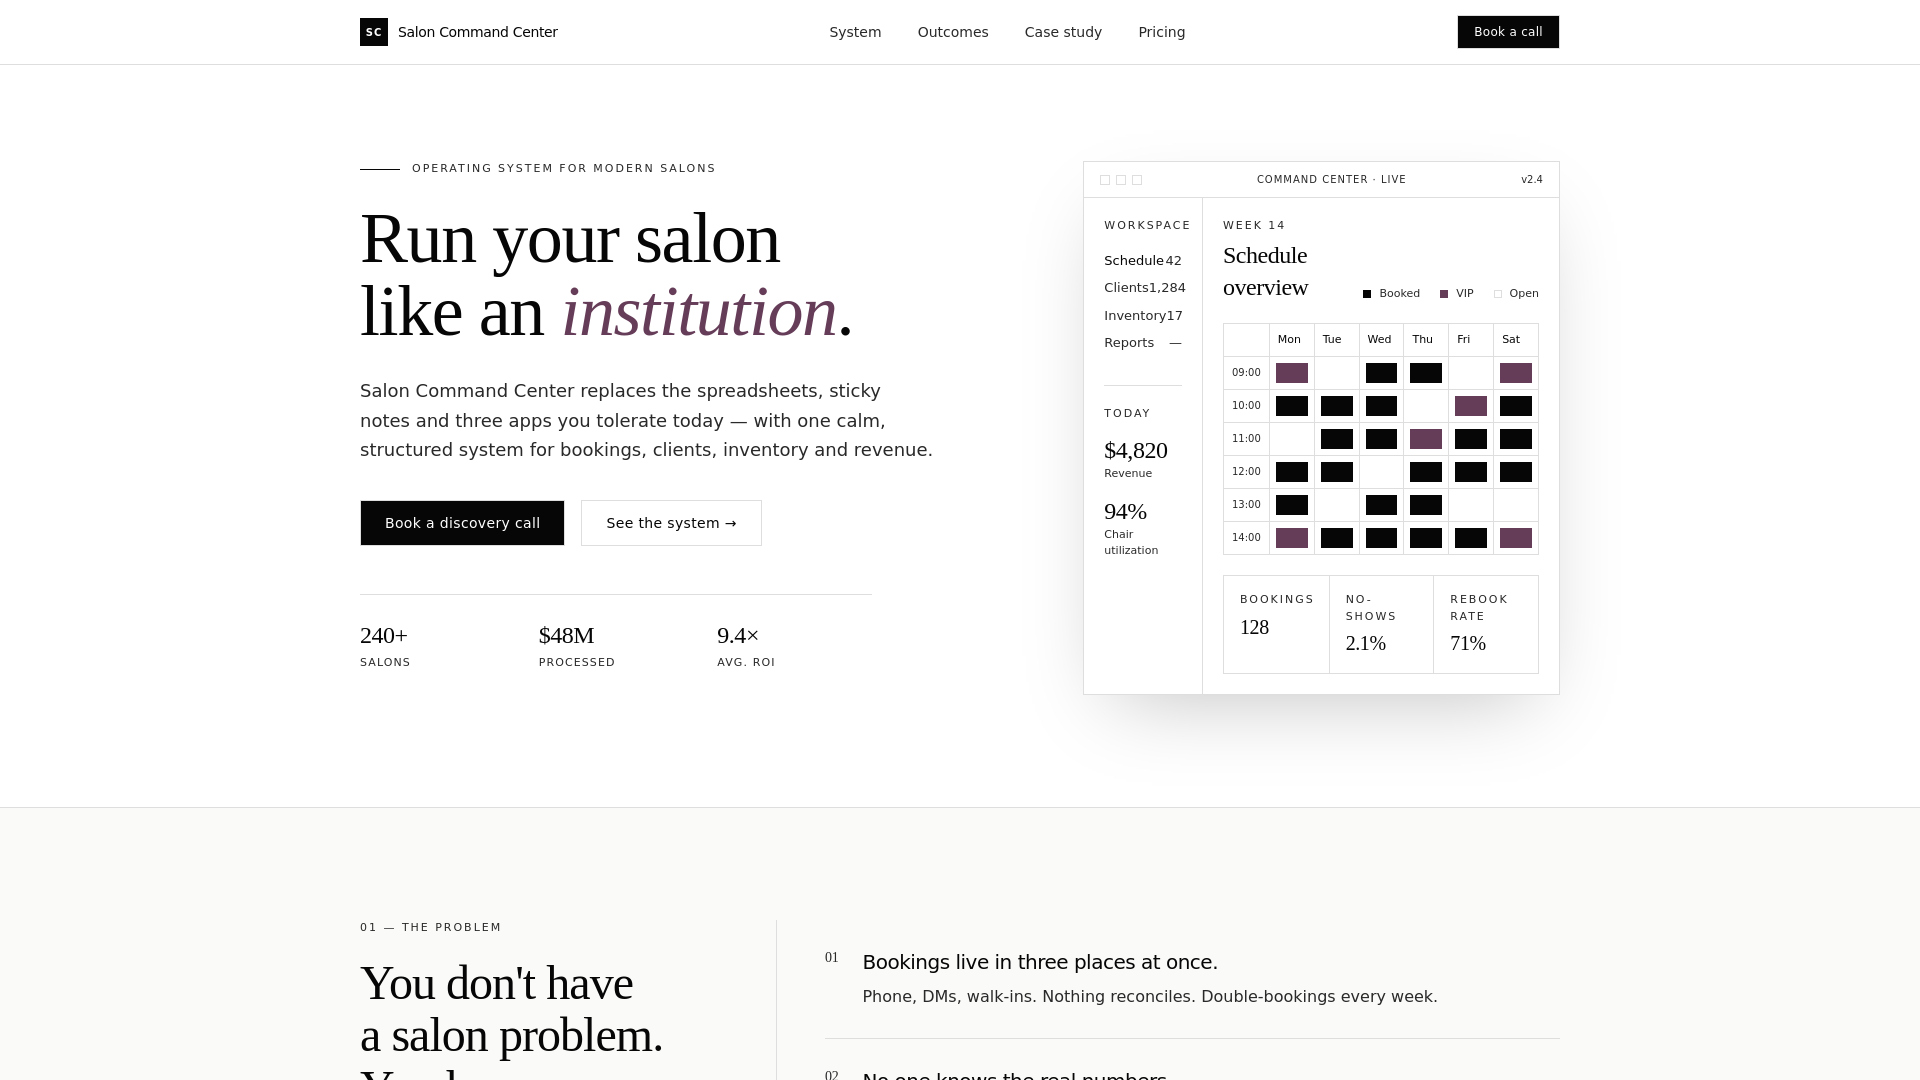Click the Command Center · Live title
Image resolution: width=1920 pixels, height=1080 pixels.
click(x=1331, y=180)
